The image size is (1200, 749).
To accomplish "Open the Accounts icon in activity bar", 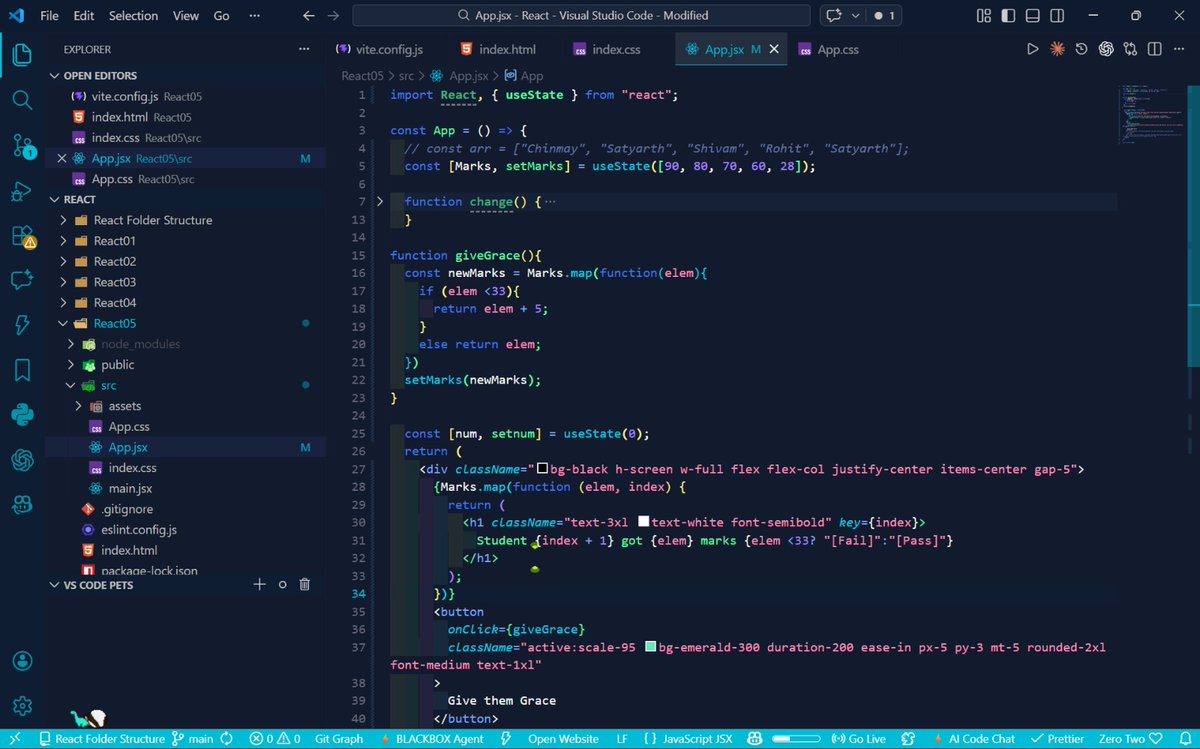I will (x=22, y=661).
